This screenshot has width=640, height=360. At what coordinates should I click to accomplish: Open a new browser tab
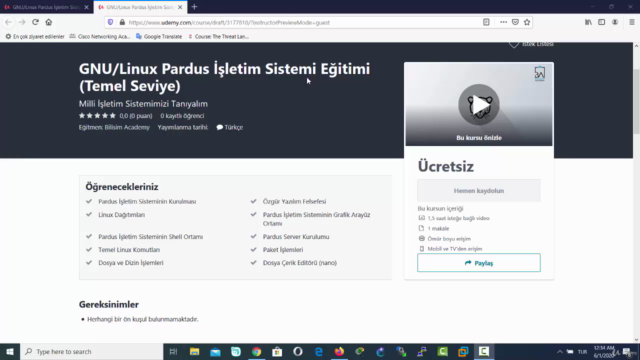[194, 7]
